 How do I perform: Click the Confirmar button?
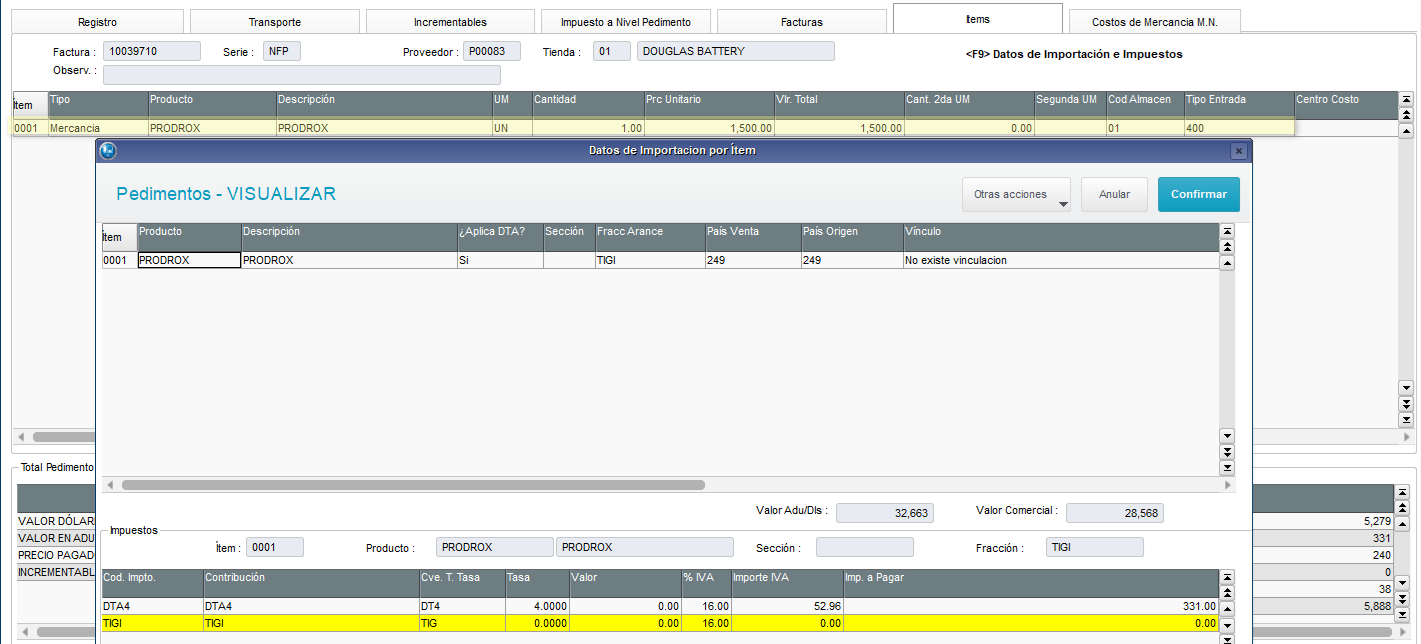pyautogui.click(x=1199, y=195)
